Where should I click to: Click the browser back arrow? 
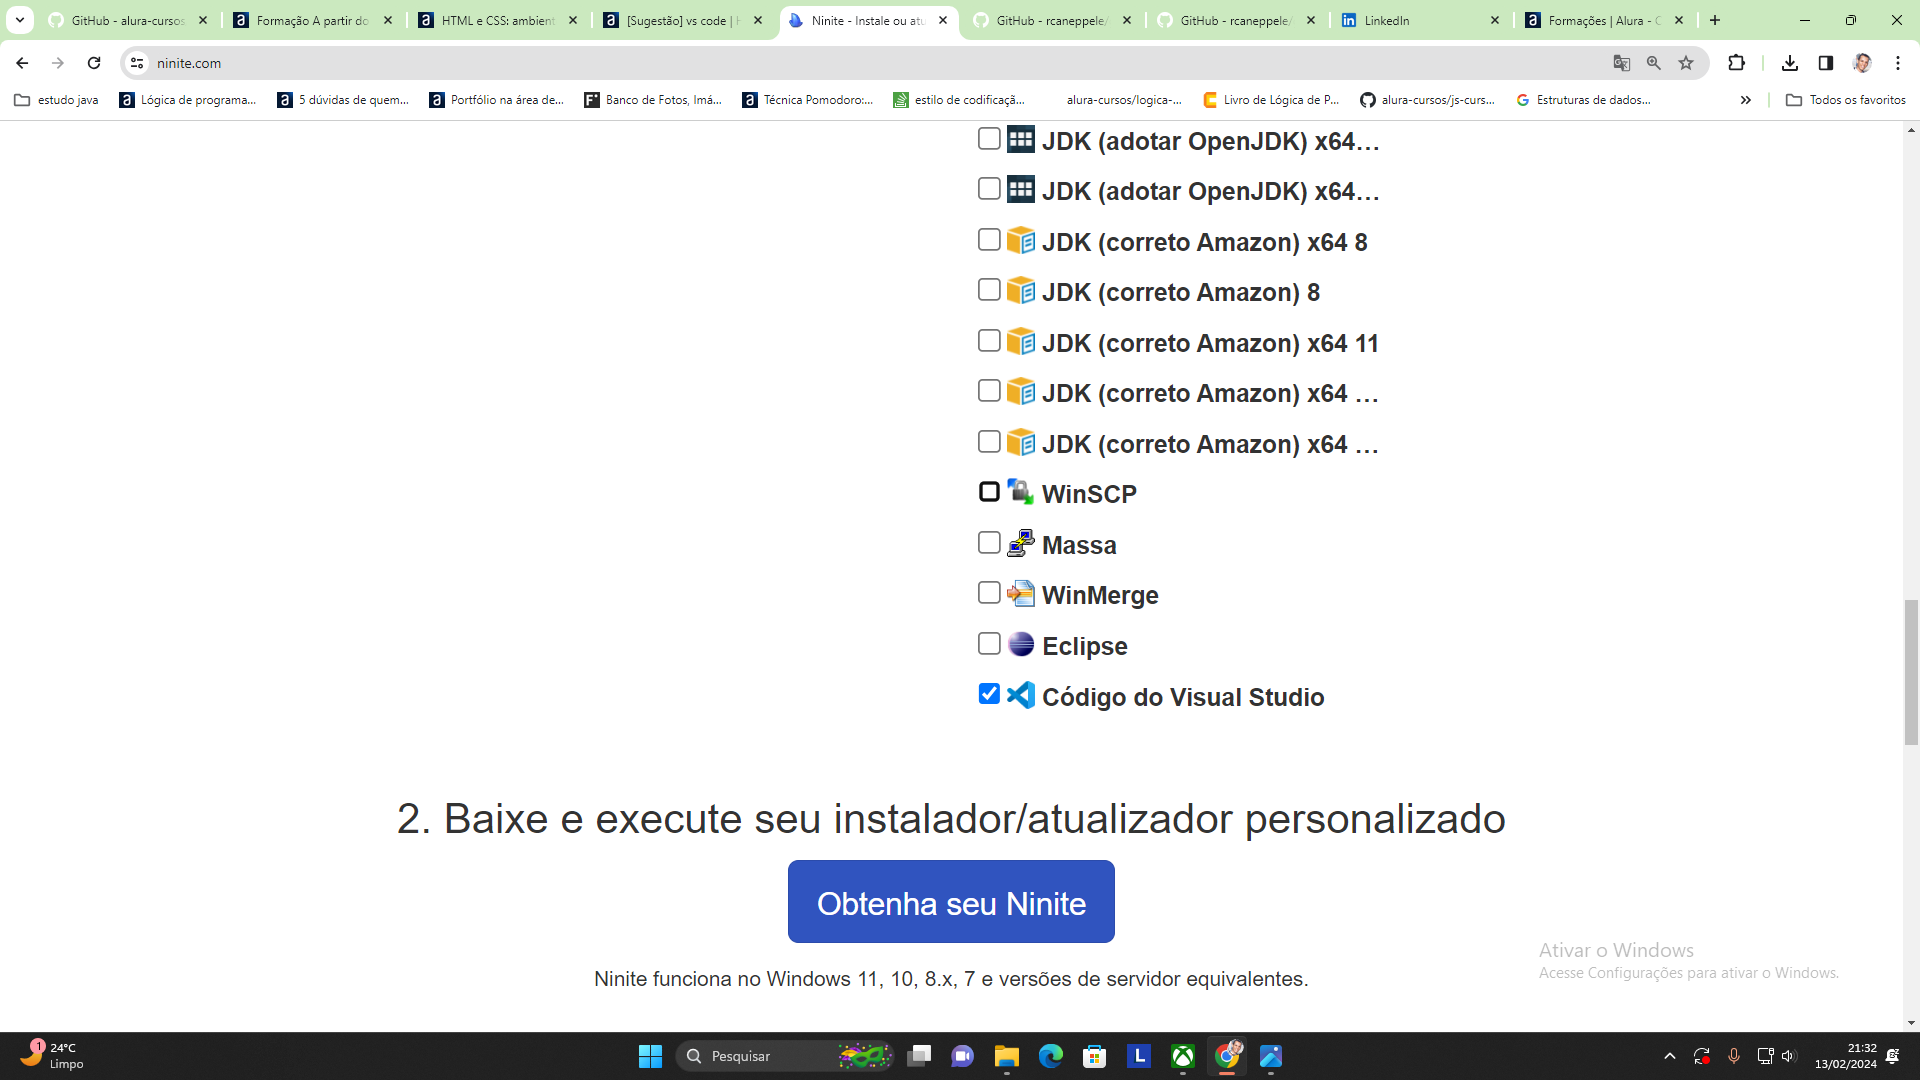tap(22, 63)
